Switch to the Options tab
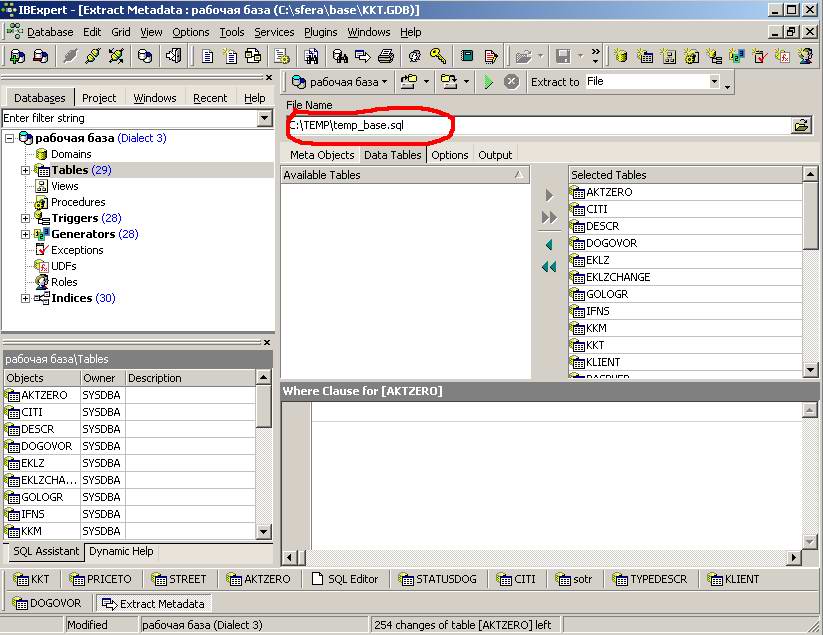Image resolution: width=823 pixels, height=635 pixels. click(x=449, y=155)
